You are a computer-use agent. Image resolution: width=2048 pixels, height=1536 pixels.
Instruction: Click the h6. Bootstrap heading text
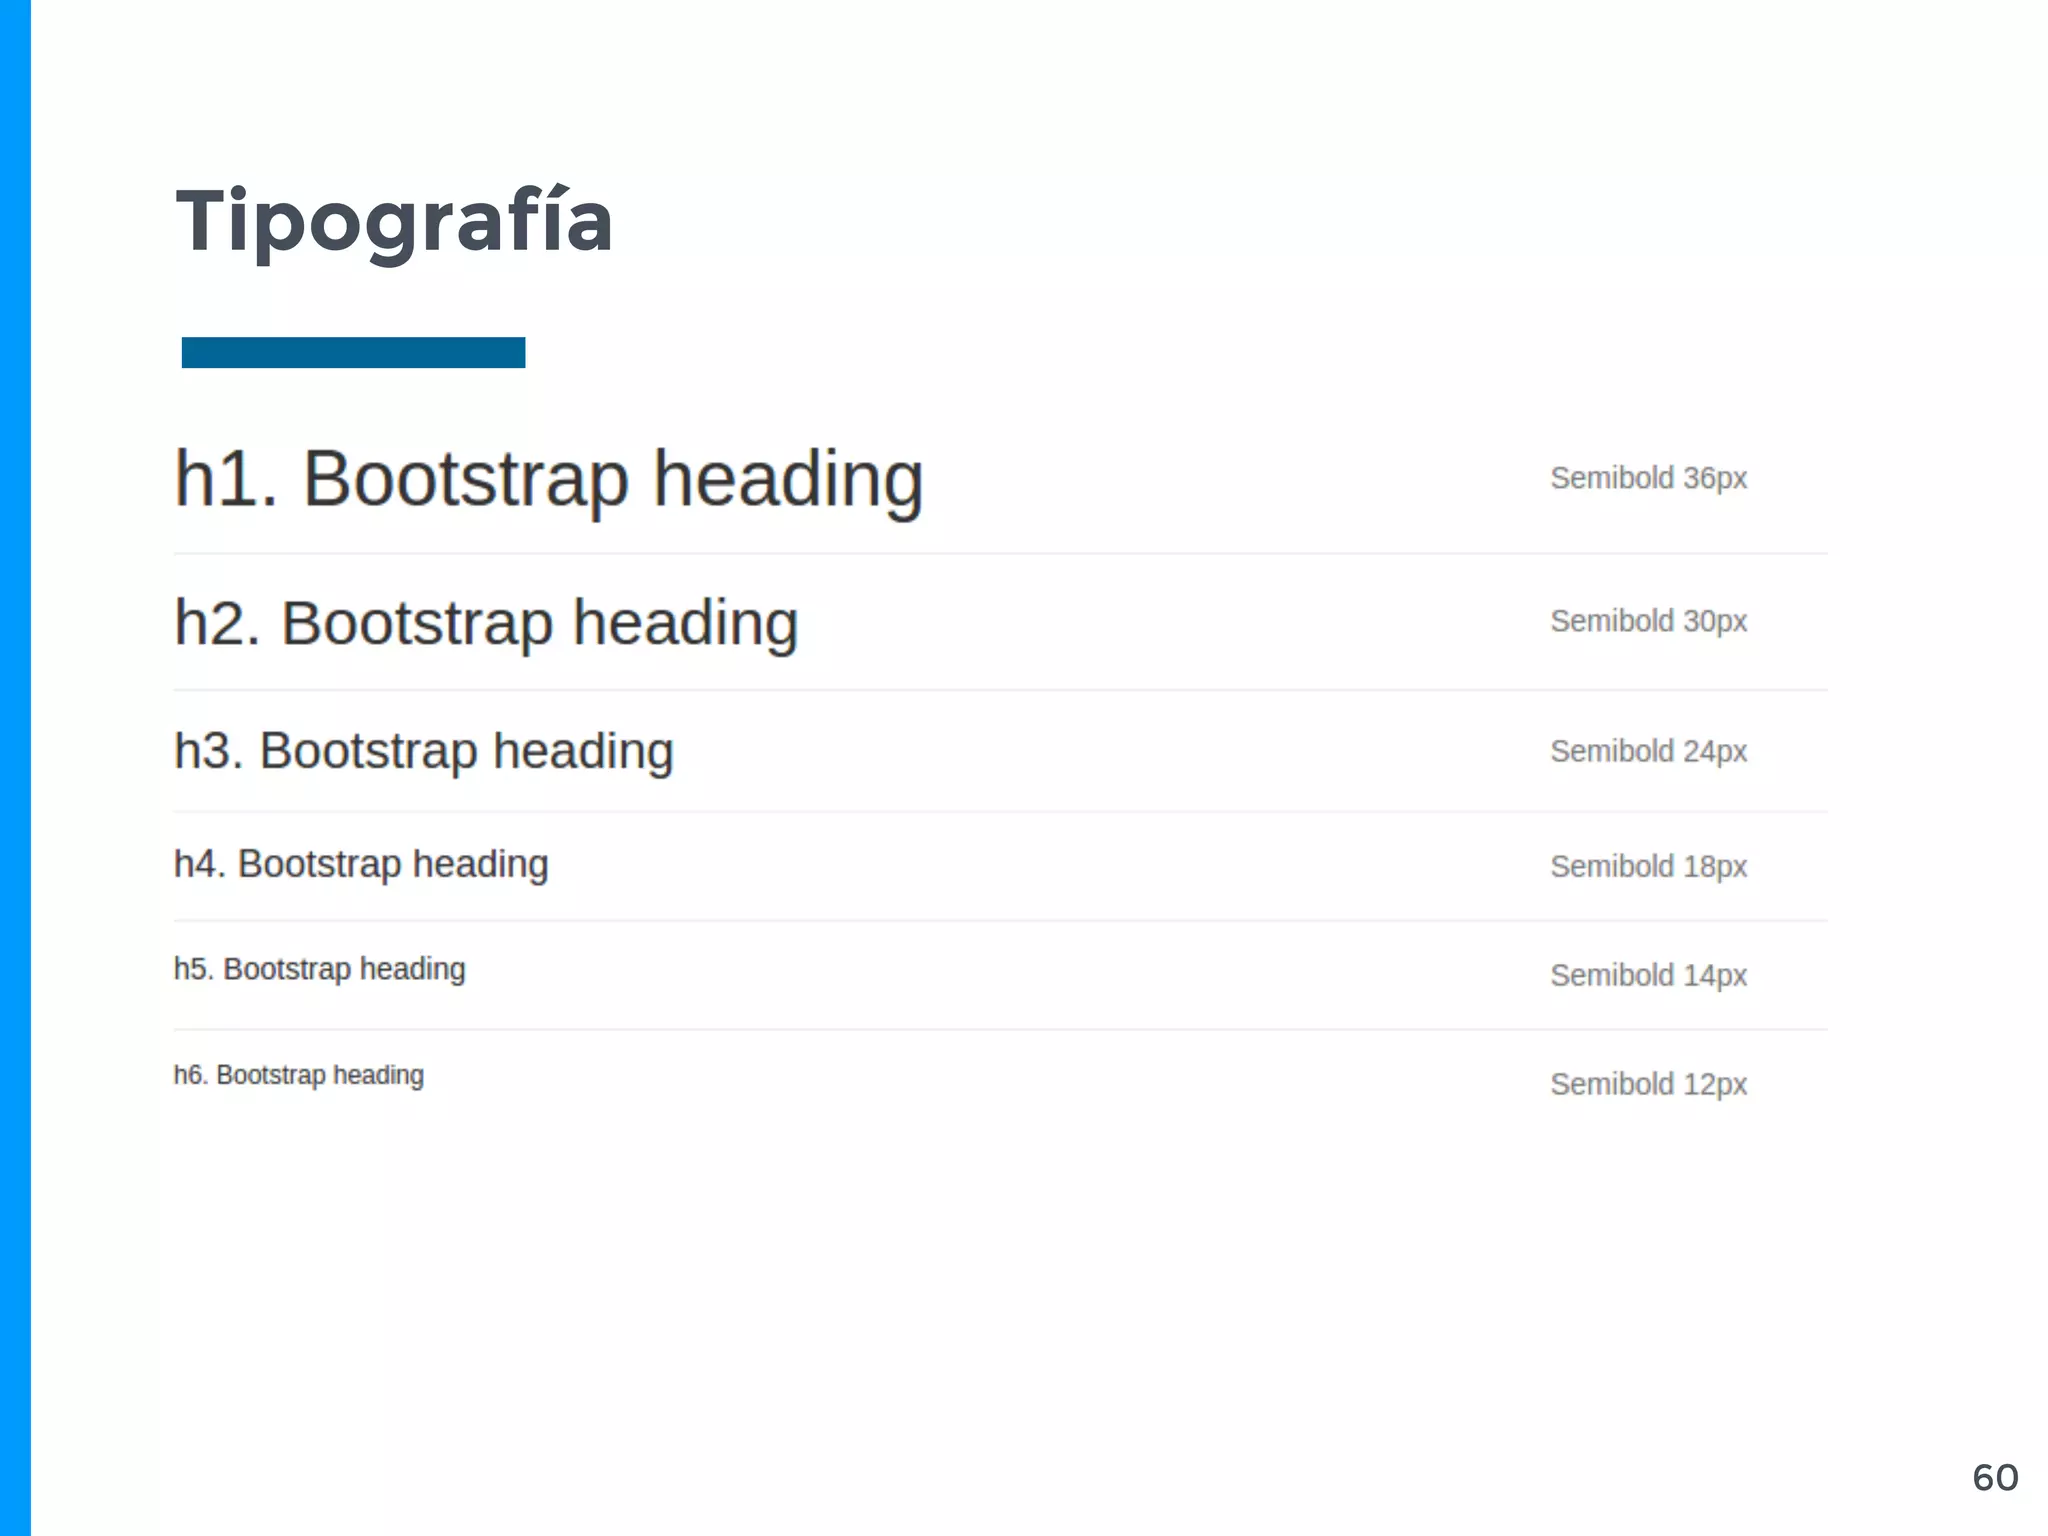click(x=298, y=1075)
